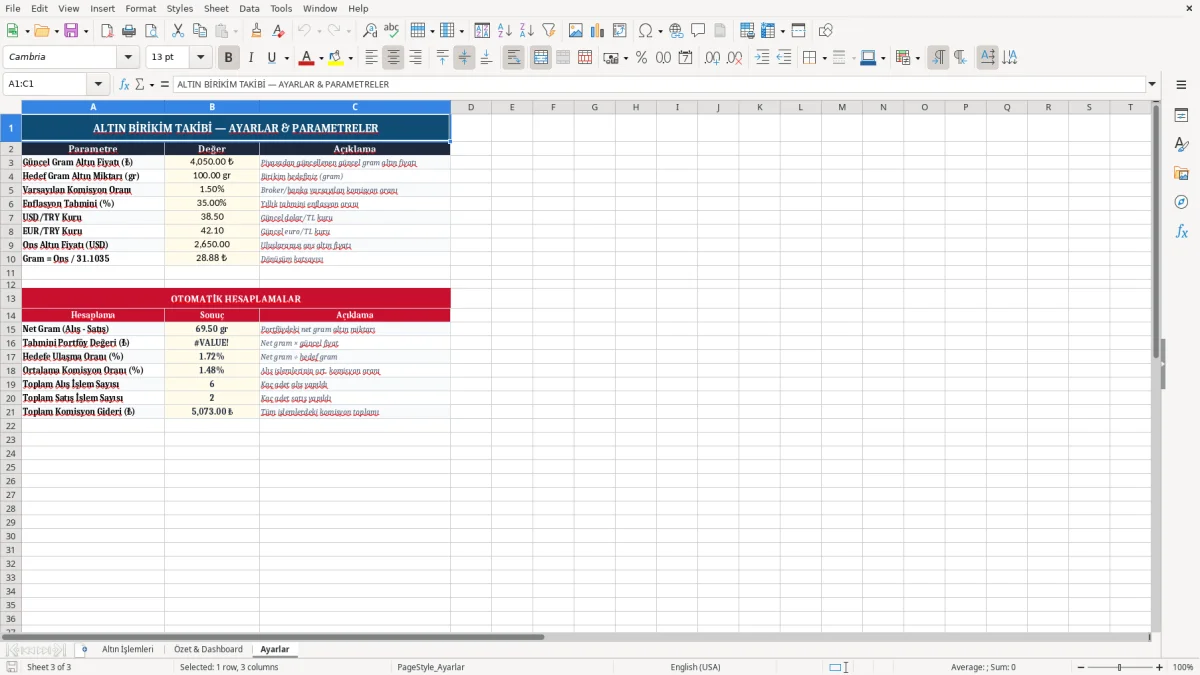
Task: Click the zoom slider
Action: [1118, 667]
